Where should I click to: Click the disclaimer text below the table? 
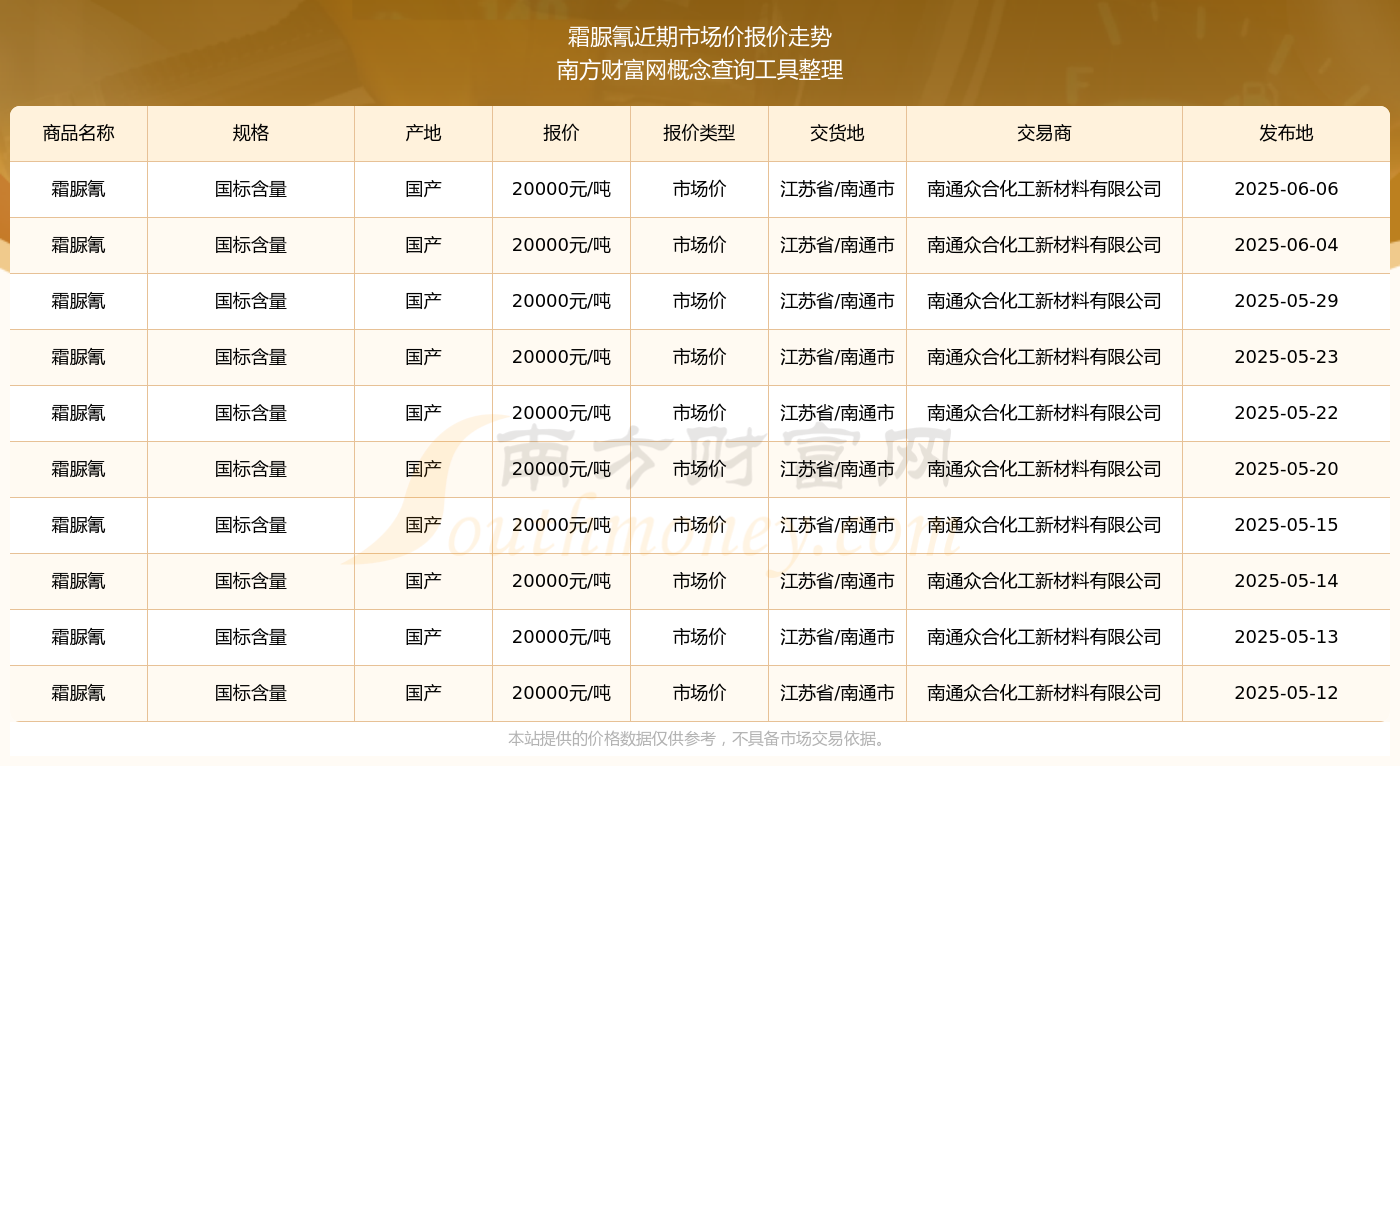tap(700, 739)
